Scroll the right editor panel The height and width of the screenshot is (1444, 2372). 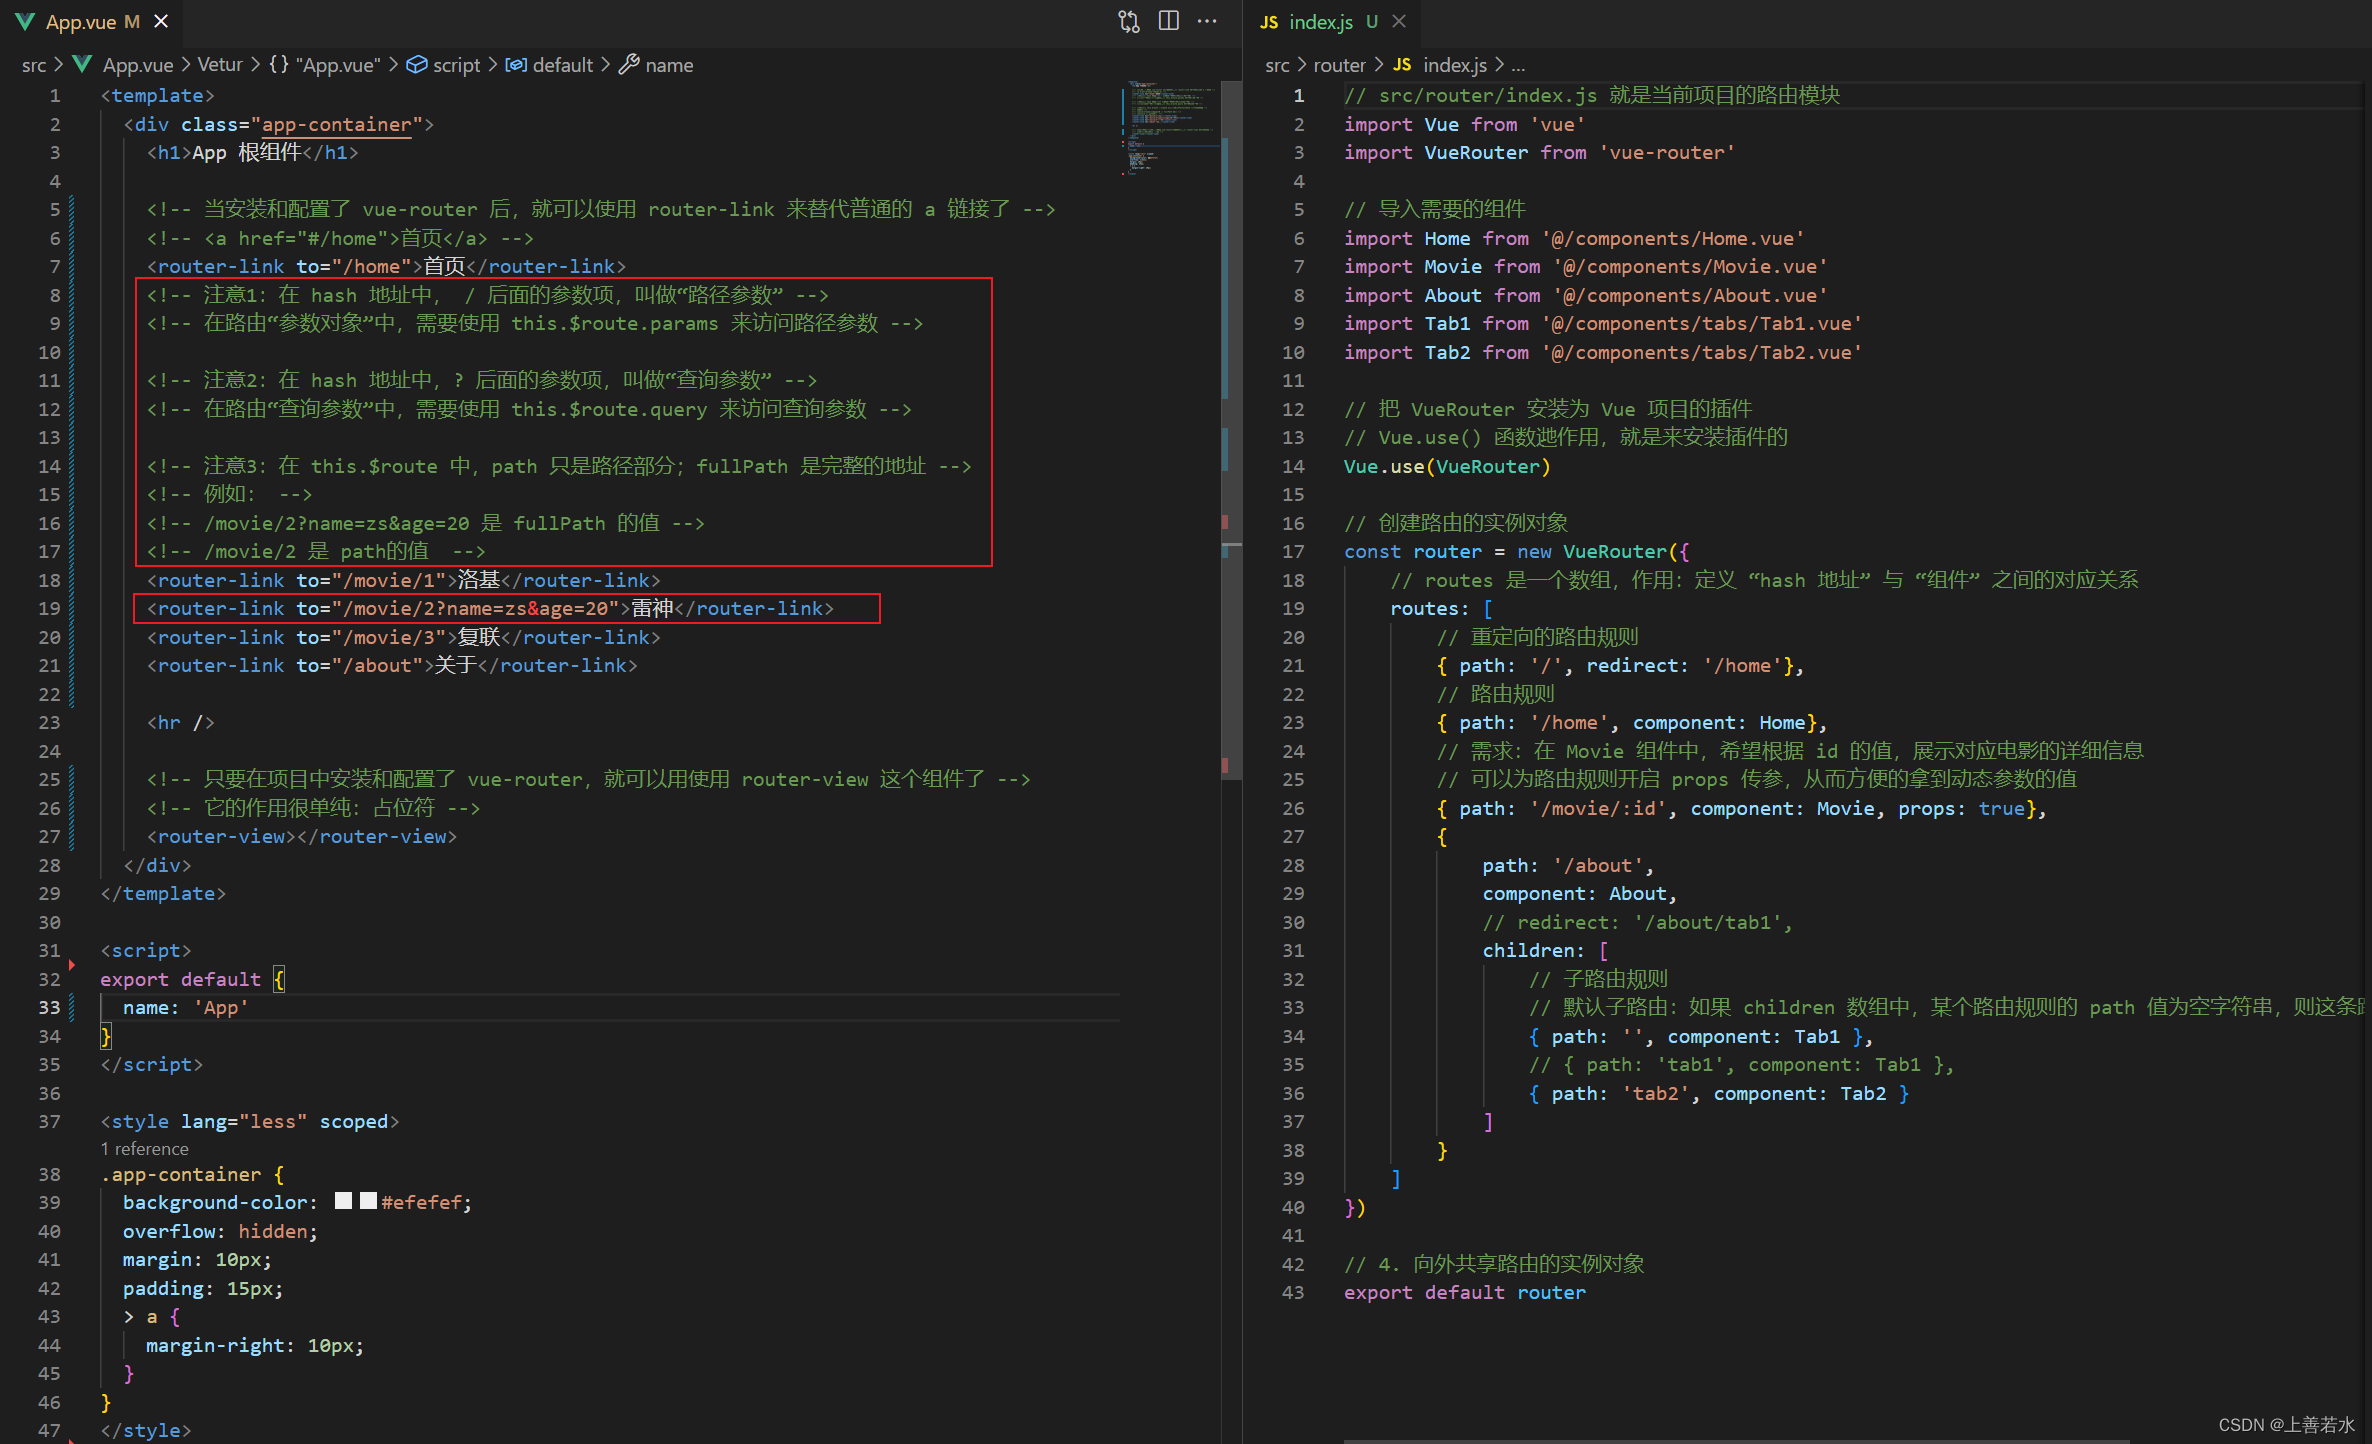[x=2360, y=678]
